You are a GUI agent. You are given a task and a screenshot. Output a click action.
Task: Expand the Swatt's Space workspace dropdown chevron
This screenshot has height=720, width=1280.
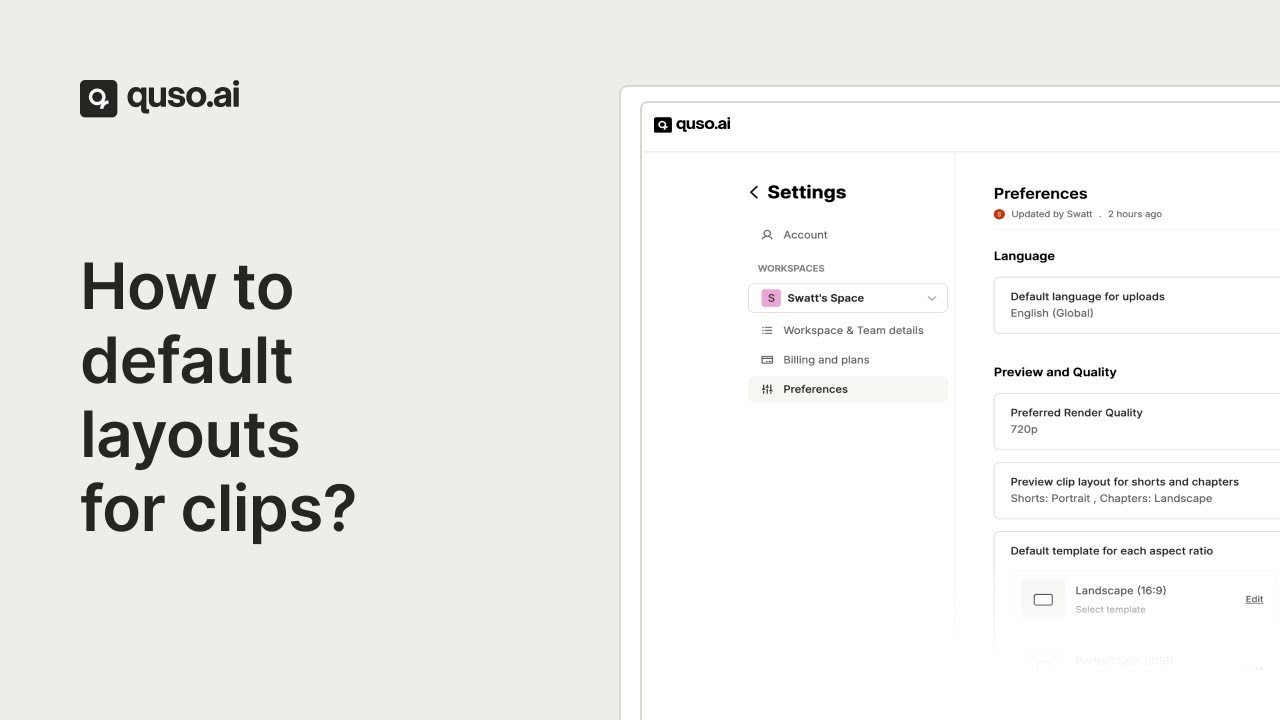932,298
